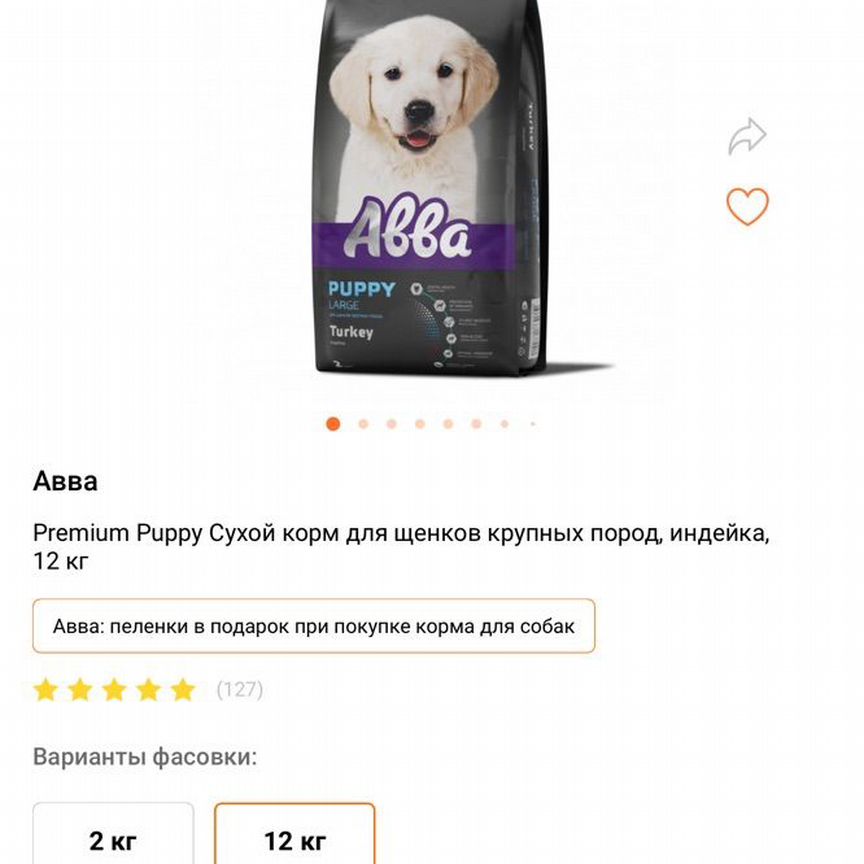Screen dimensions: 864x864
Task: Select the second rating star
Action: click(80, 690)
